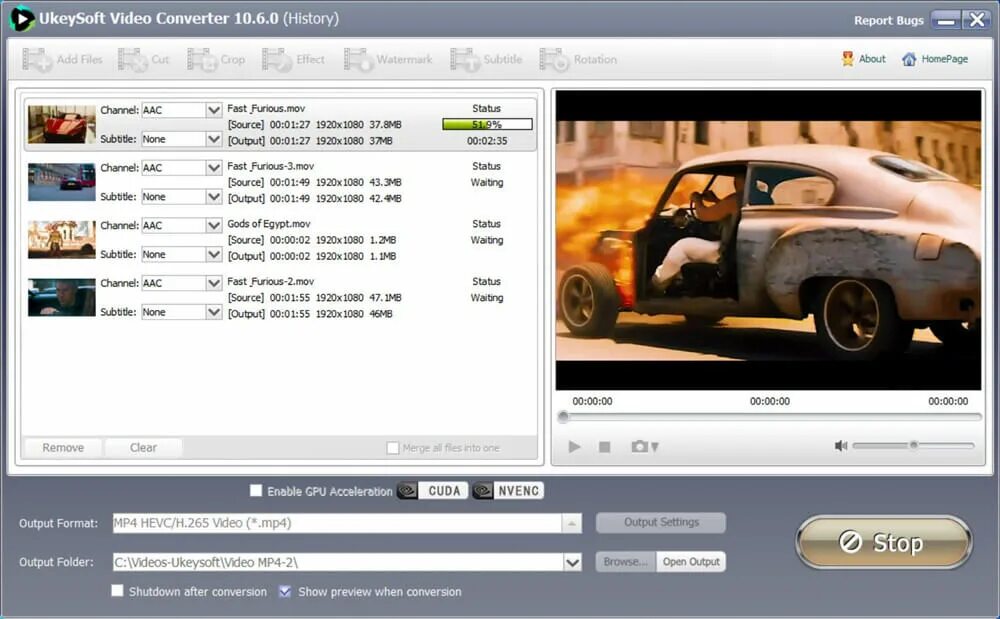
Task: Expand Channel dropdown for Fast_Furious-2.mov
Action: (x=214, y=282)
